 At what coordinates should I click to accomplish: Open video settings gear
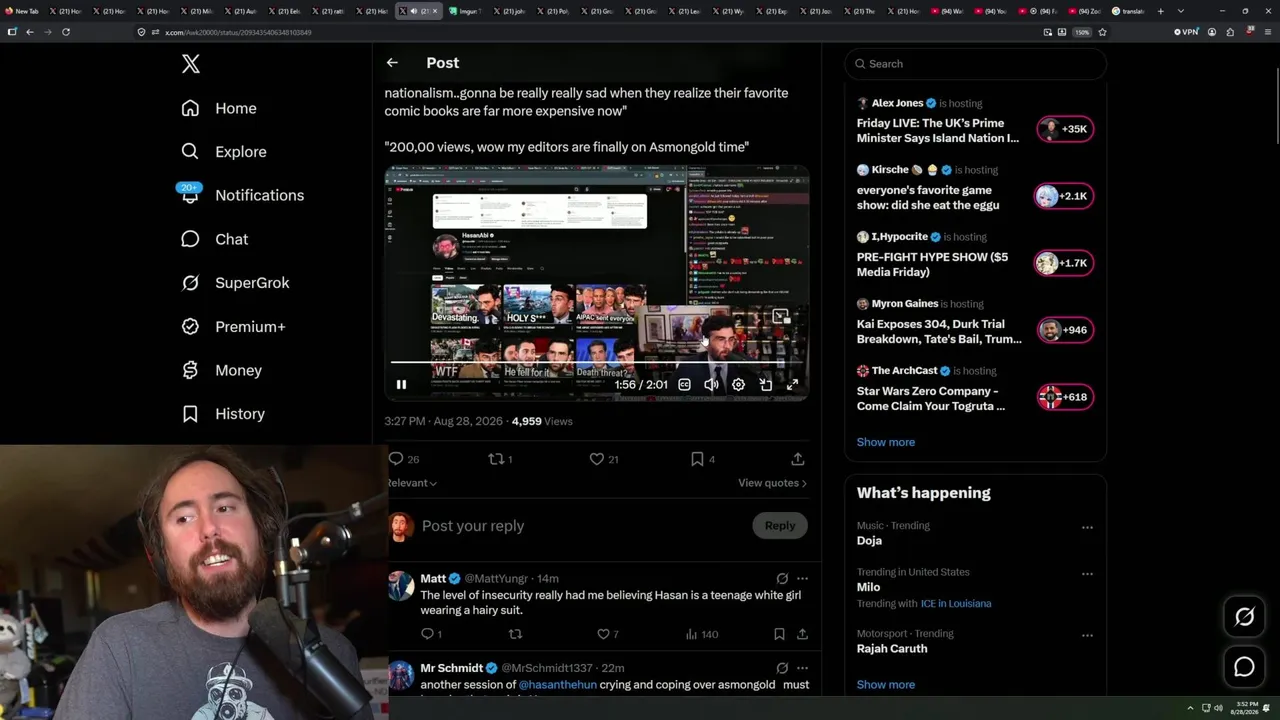[738, 384]
